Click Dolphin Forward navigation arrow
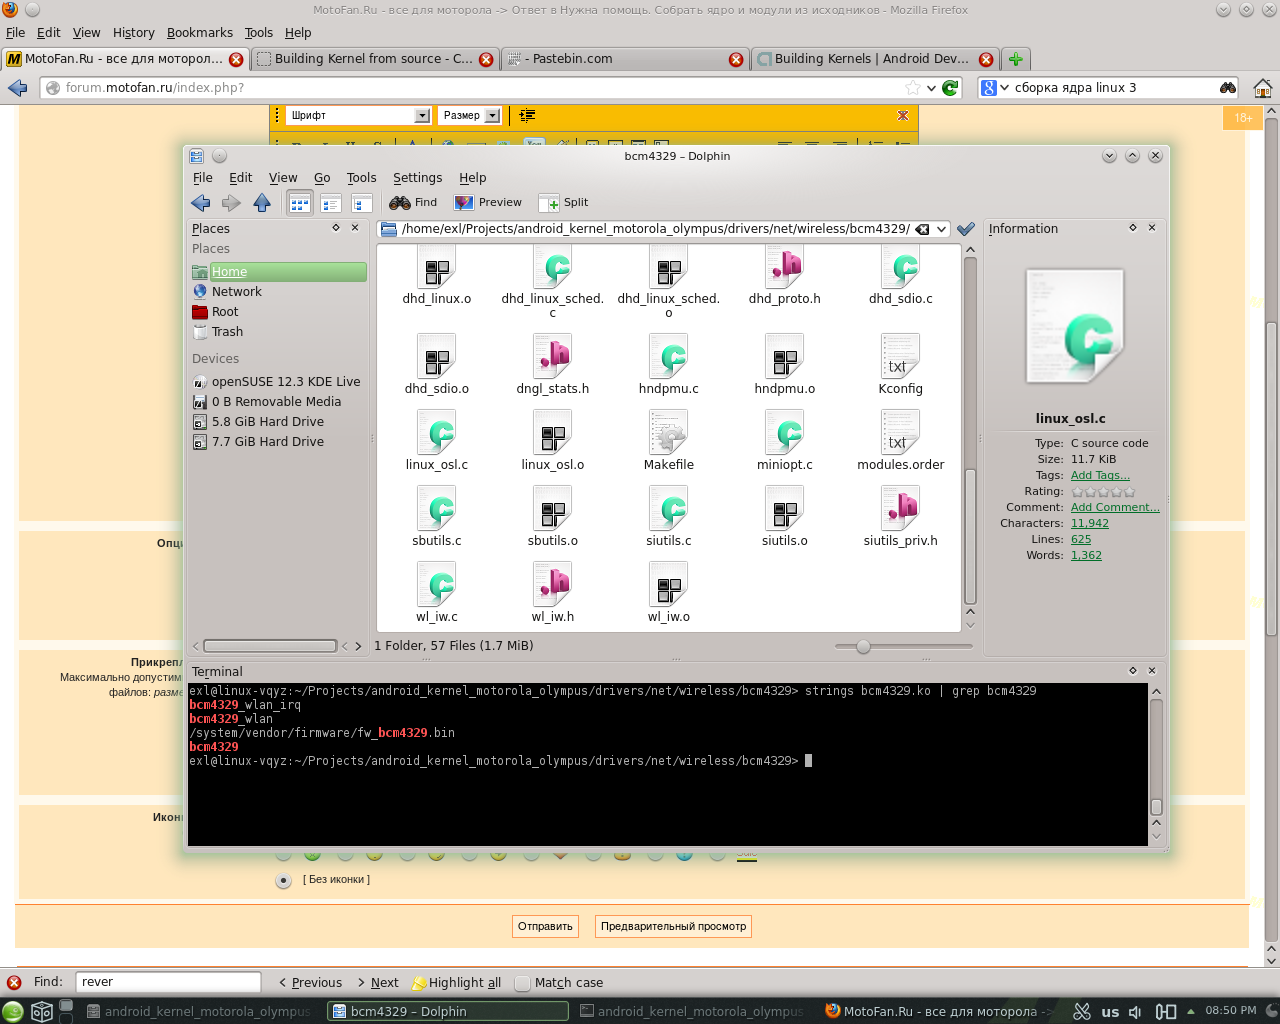This screenshot has width=1280, height=1024. tap(231, 203)
